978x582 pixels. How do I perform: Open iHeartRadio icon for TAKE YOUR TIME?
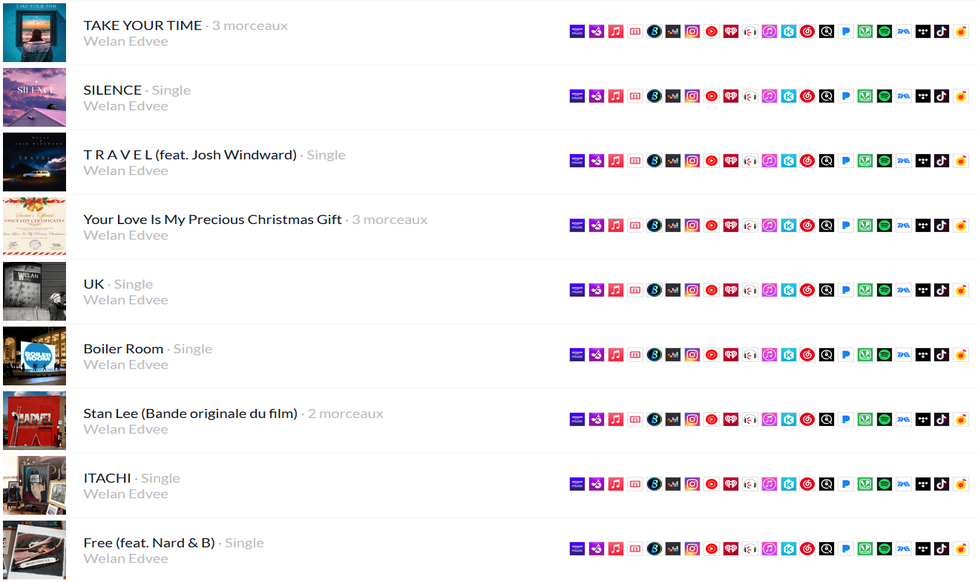[731, 31]
